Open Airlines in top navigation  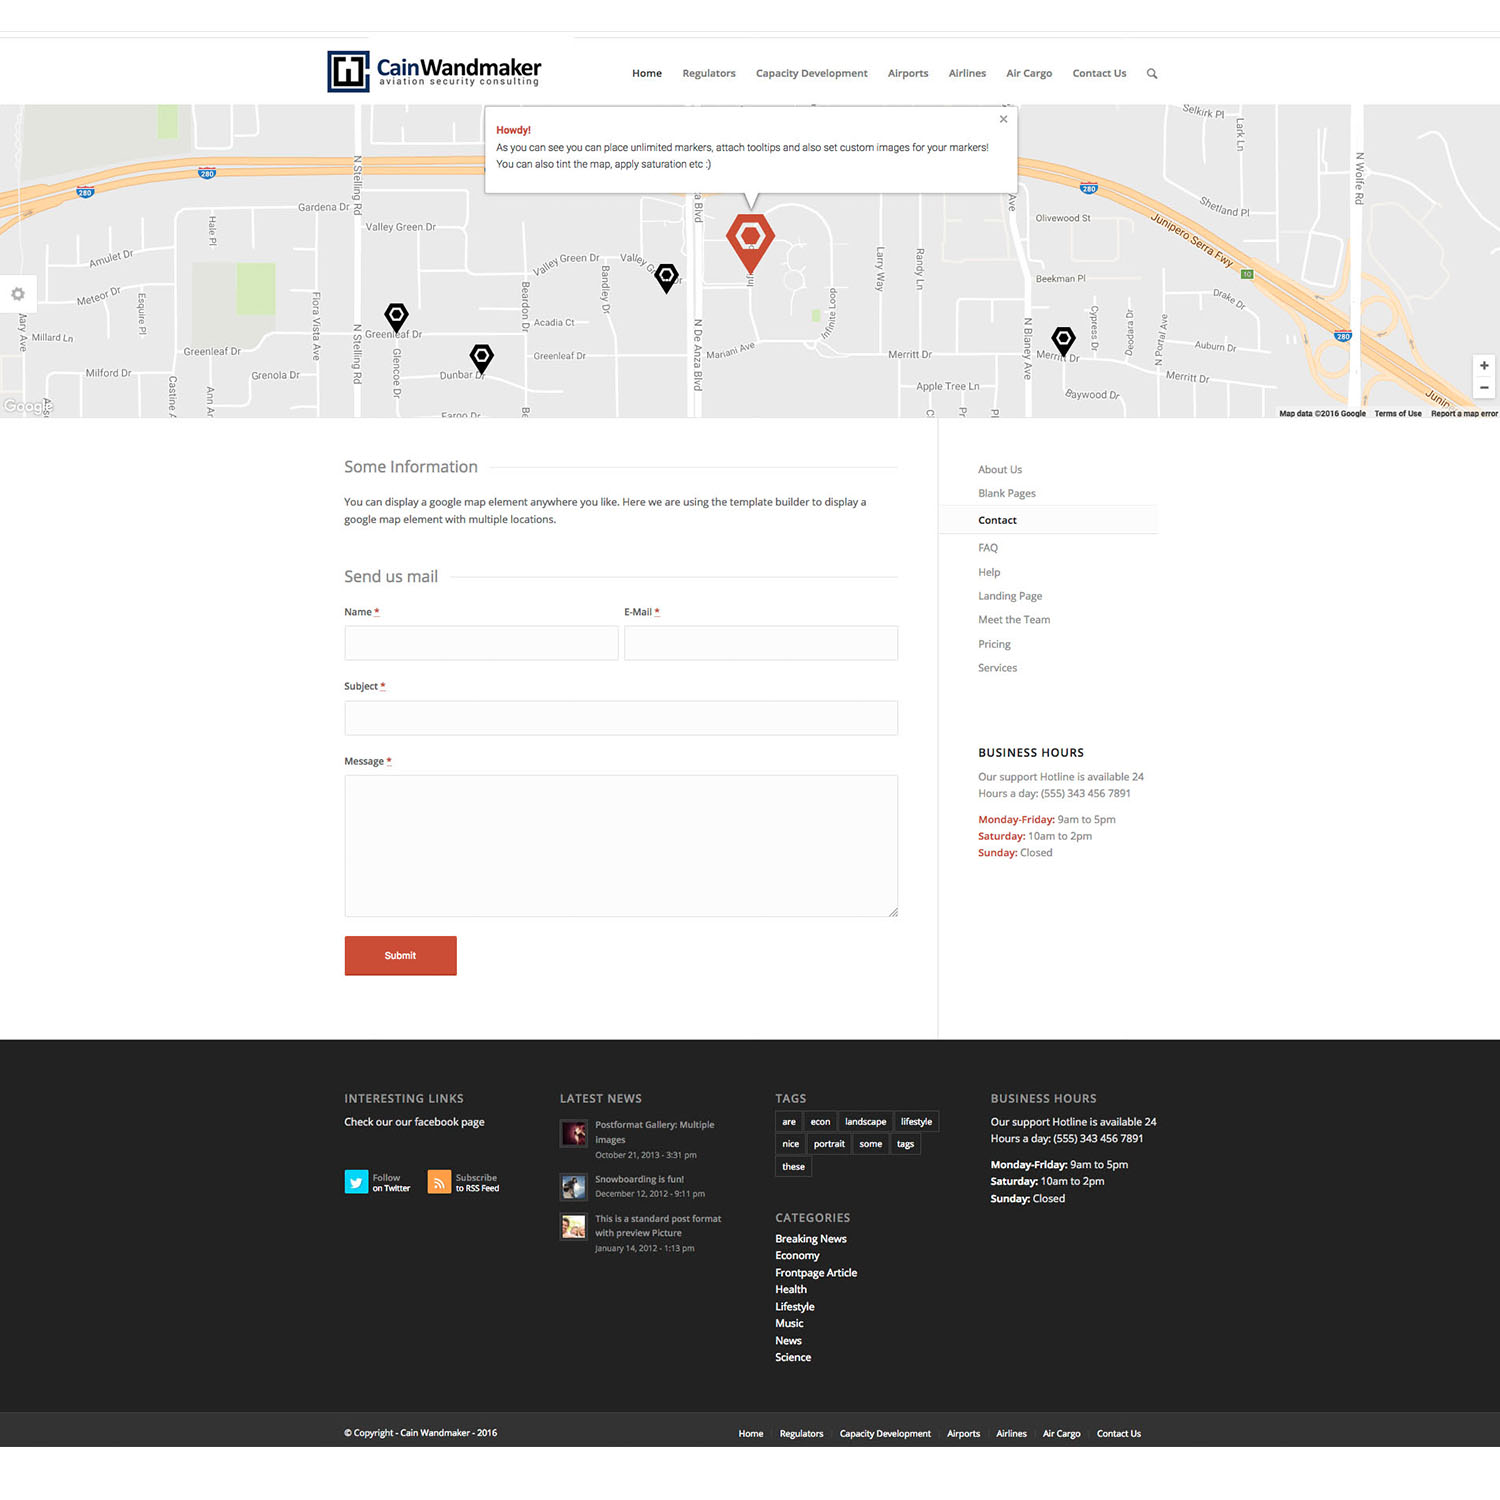point(967,73)
